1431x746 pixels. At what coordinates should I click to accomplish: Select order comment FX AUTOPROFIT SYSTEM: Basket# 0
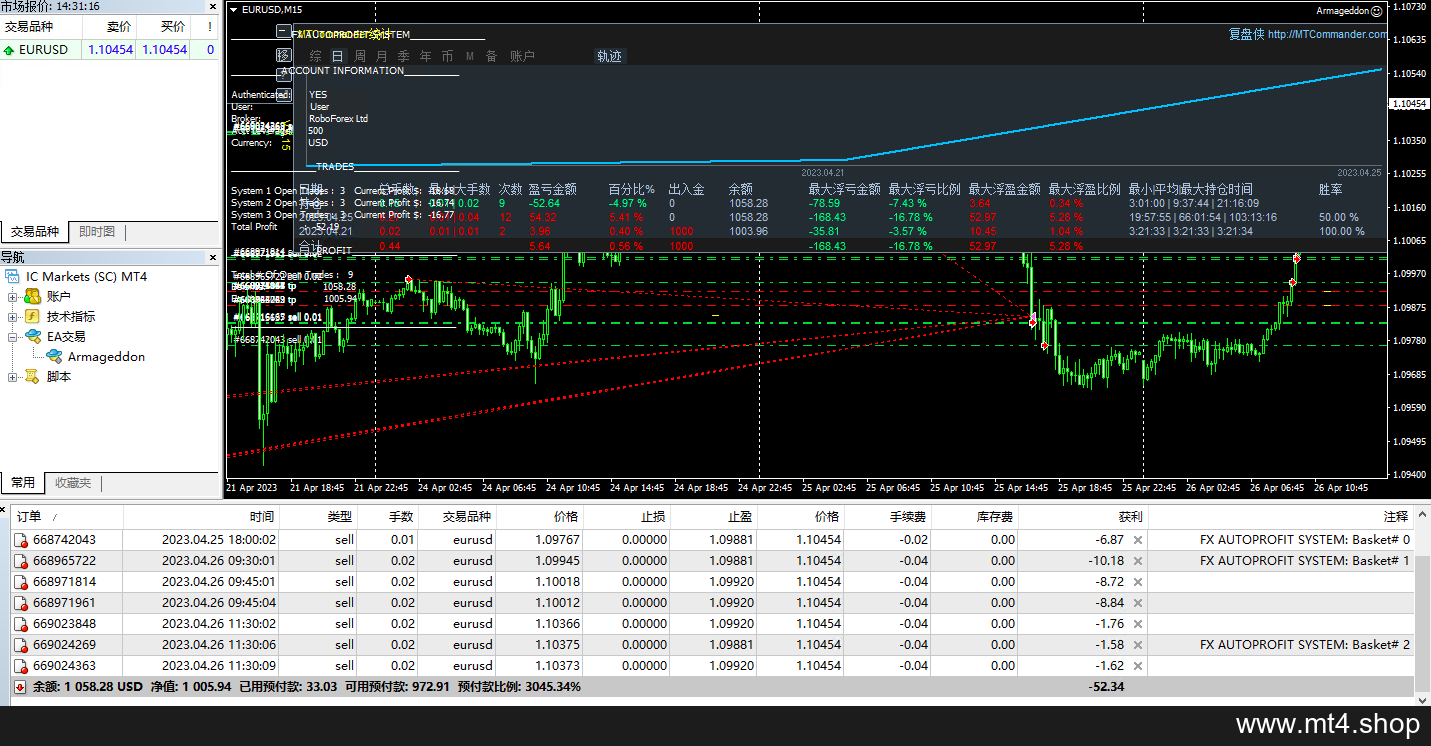point(1305,540)
